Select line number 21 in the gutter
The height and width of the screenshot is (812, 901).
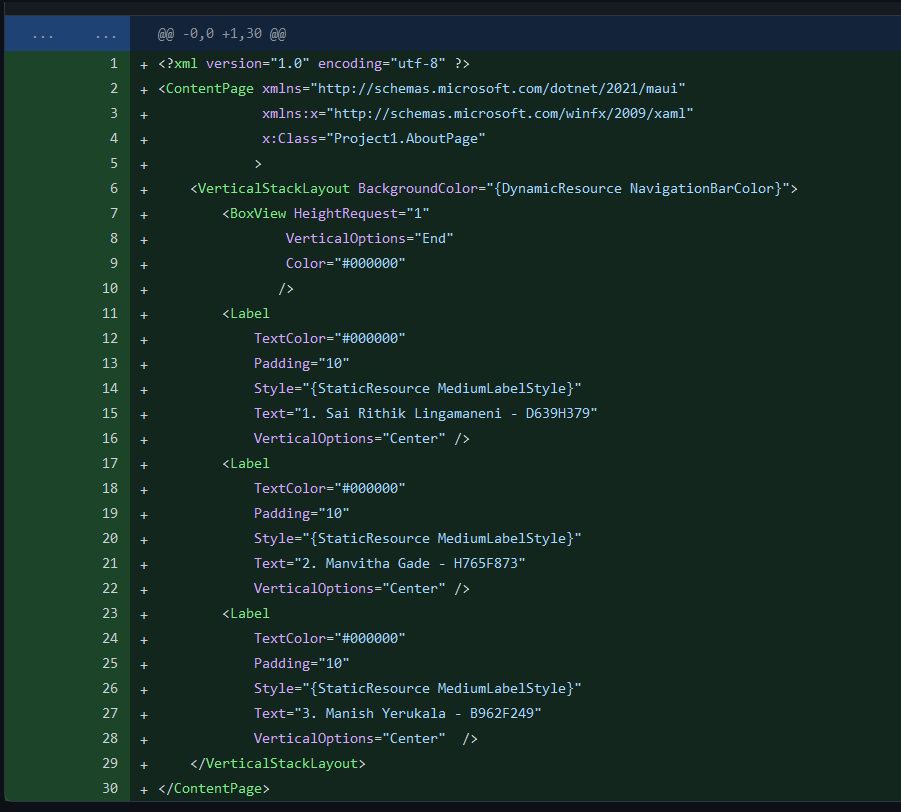[x=110, y=563]
